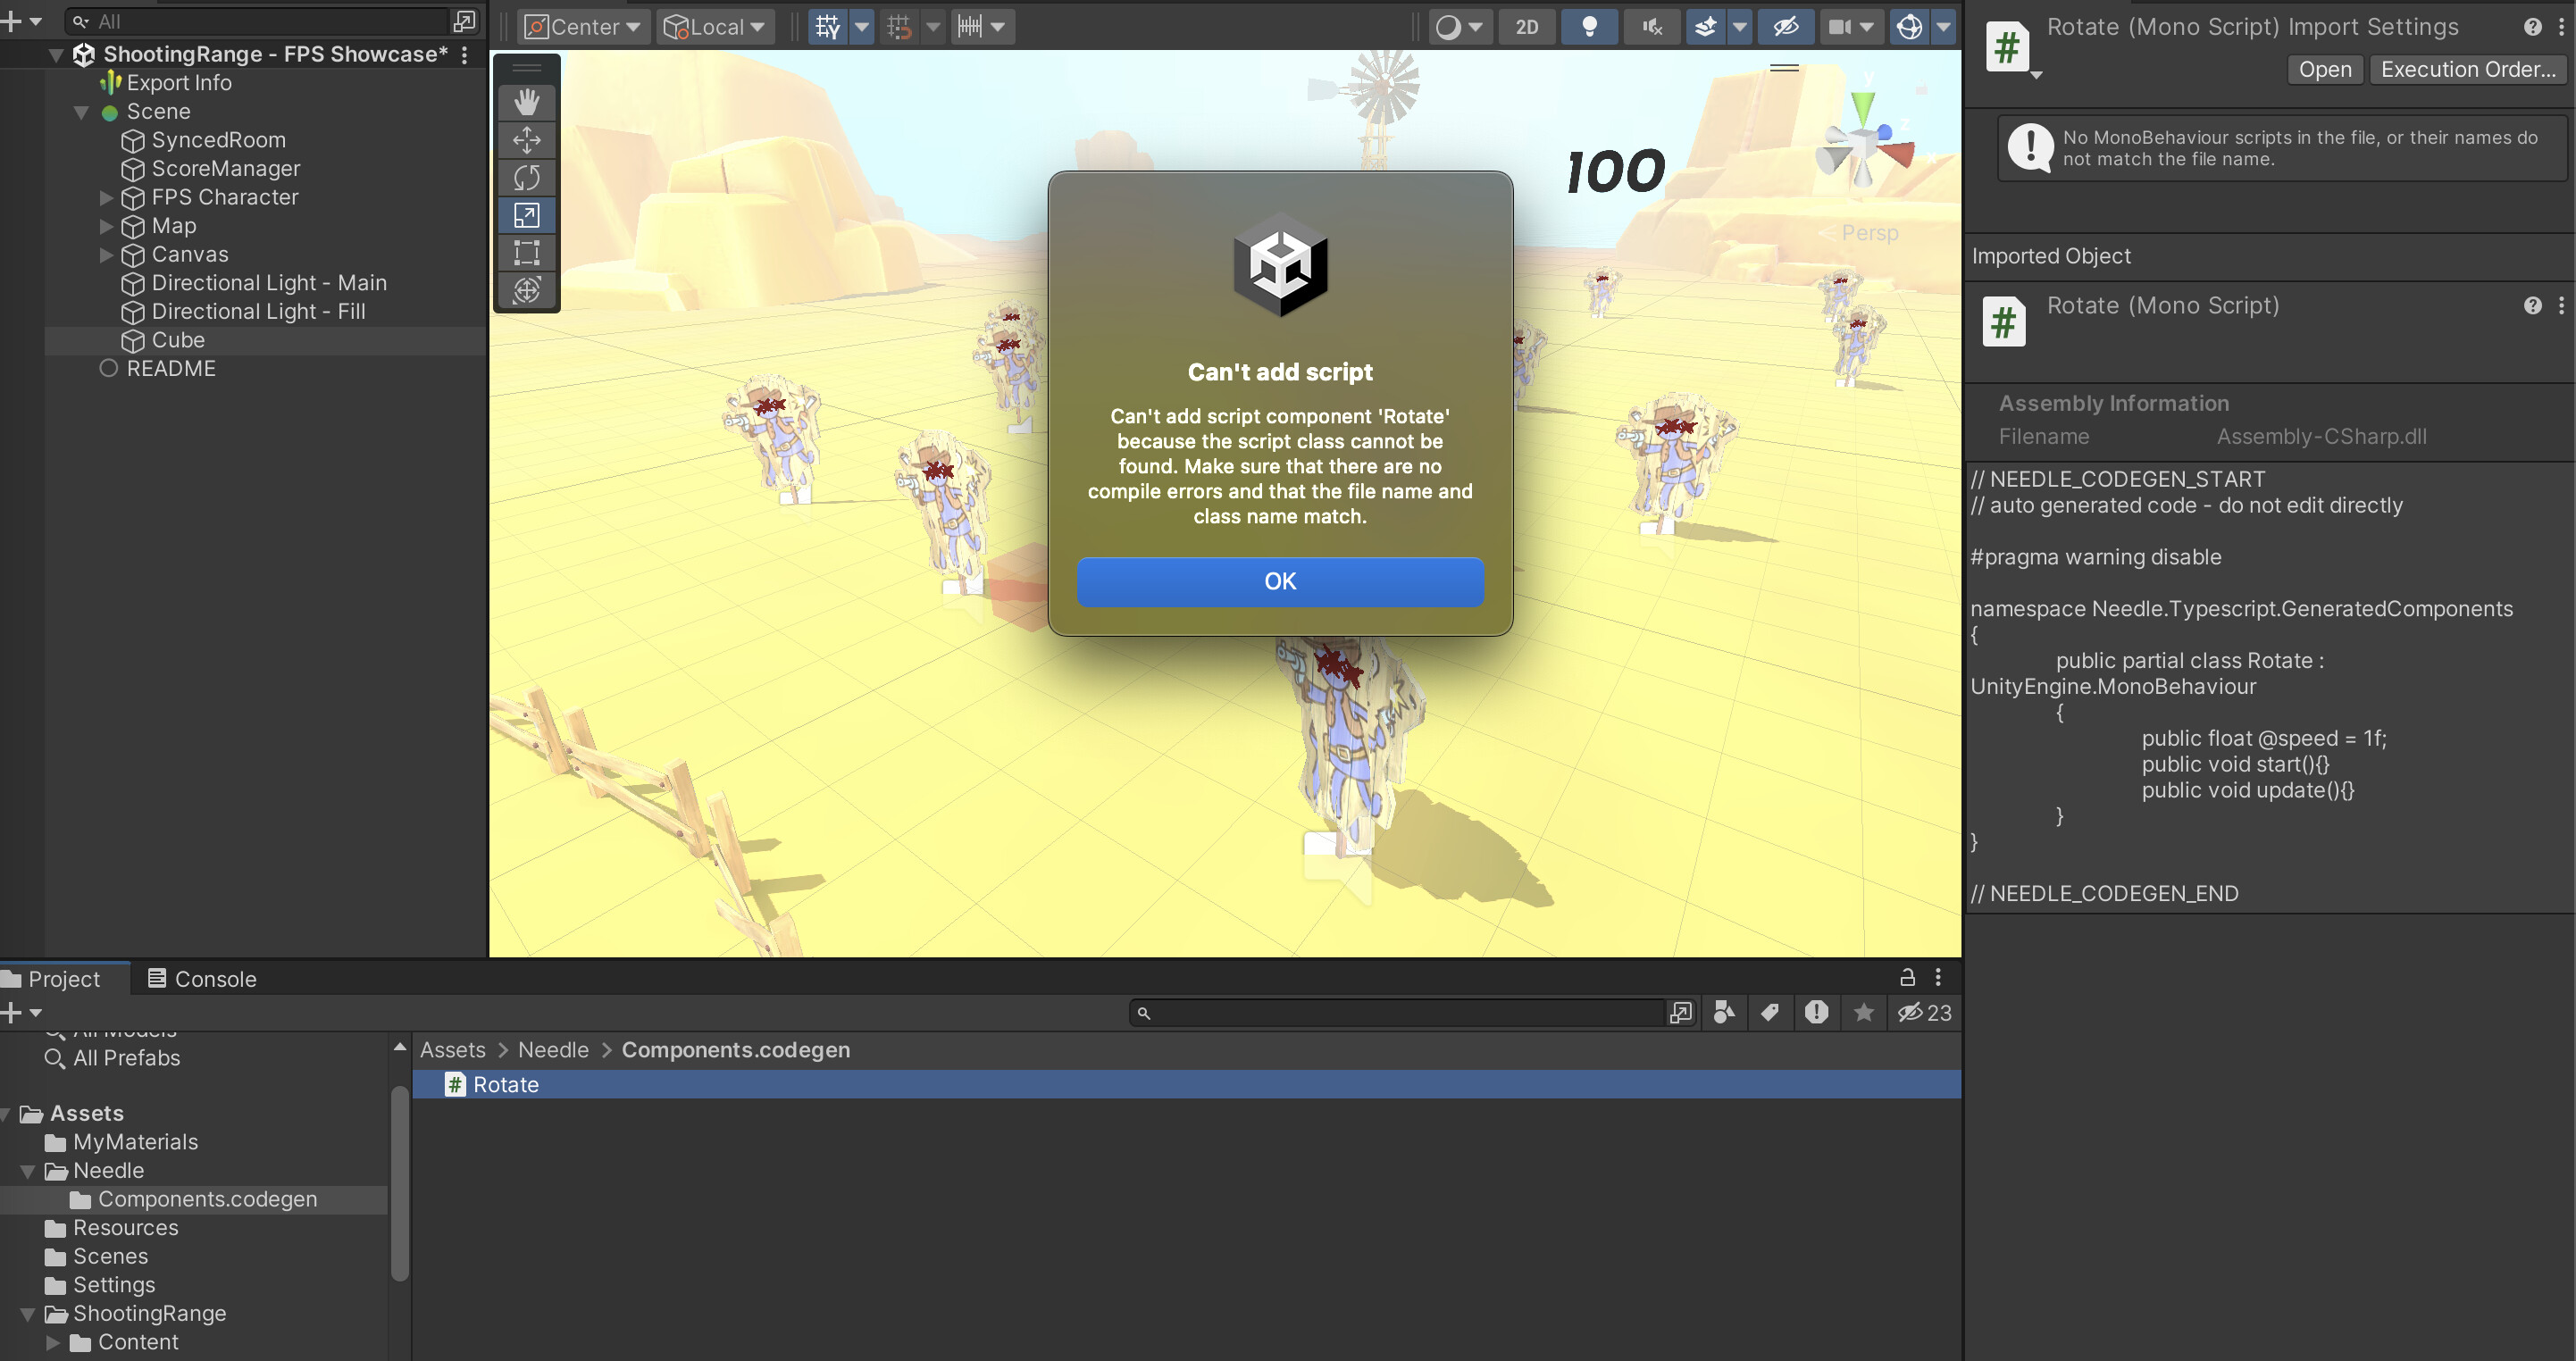Image resolution: width=2576 pixels, height=1361 pixels.
Task: Collapse the Needle folder
Action: point(28,1171)
